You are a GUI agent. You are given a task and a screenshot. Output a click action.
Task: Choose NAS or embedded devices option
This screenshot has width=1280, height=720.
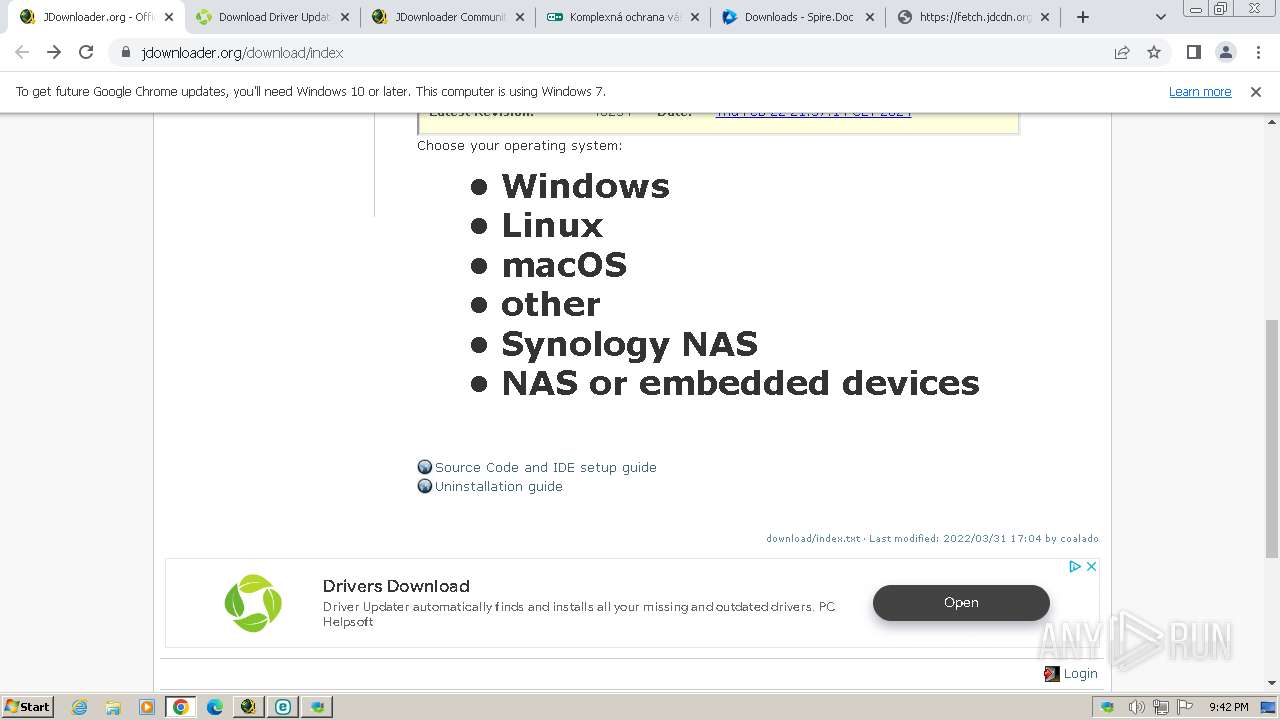point(740,383)
